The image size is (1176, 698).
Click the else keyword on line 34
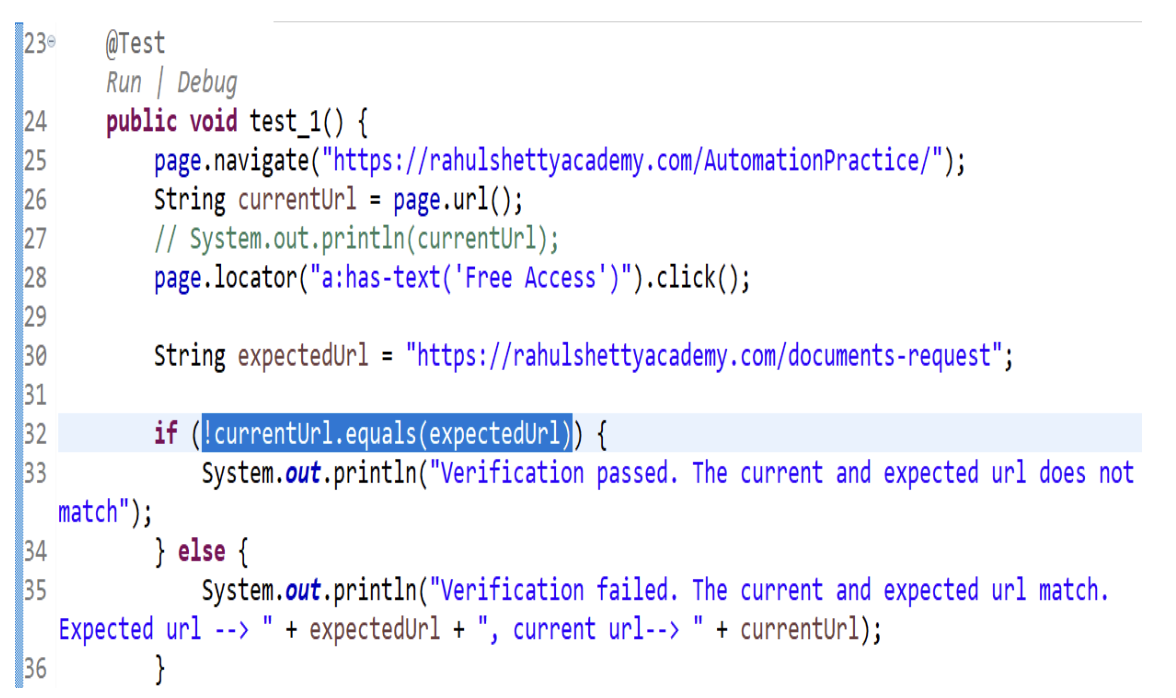pyautogui.click(x=202, y=551)
